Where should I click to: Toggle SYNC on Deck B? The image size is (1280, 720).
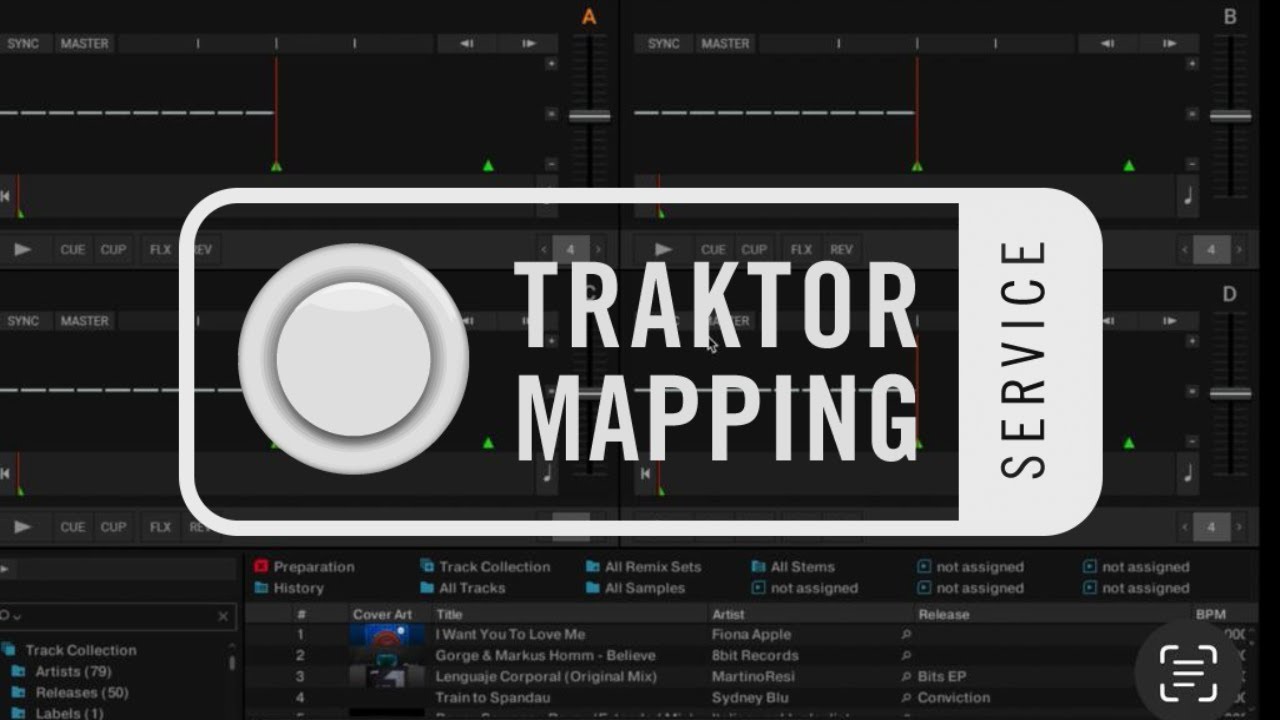pos(664,44)
